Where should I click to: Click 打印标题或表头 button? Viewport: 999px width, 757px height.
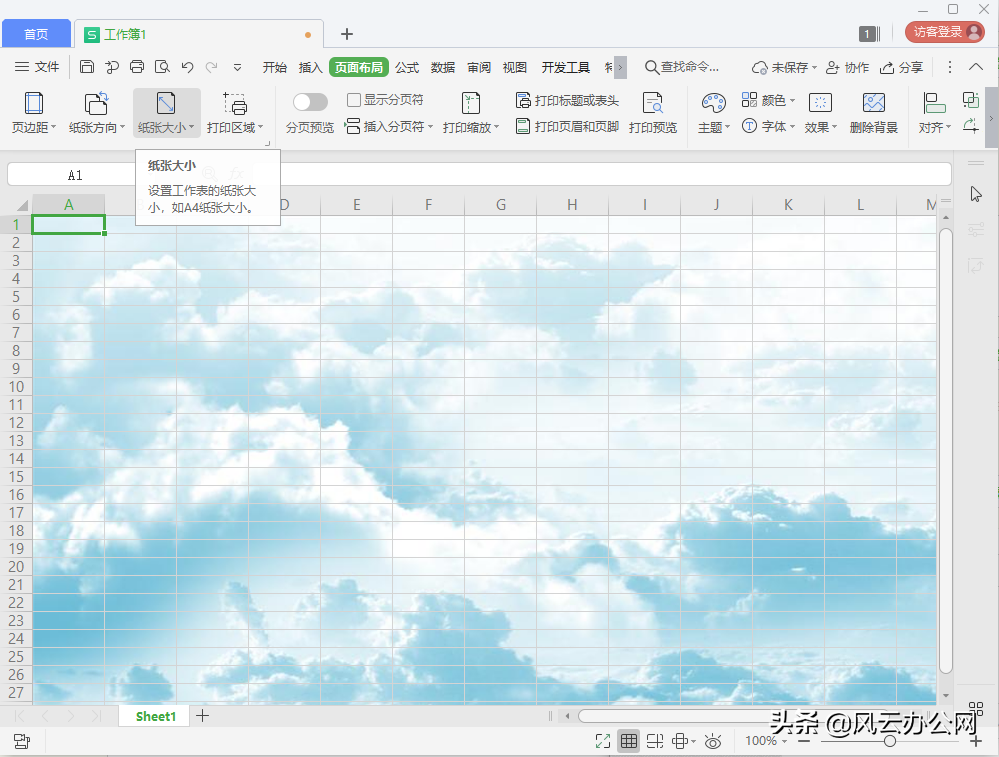(x=567, y=101)
